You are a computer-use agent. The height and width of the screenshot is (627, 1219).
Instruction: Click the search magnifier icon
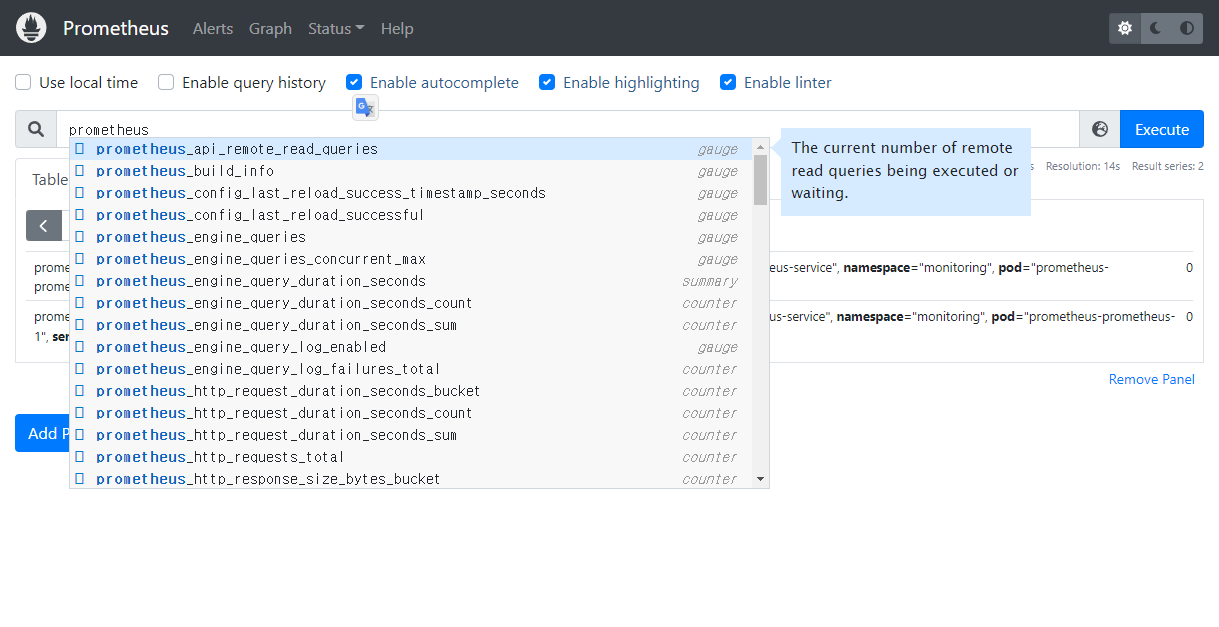36,129
